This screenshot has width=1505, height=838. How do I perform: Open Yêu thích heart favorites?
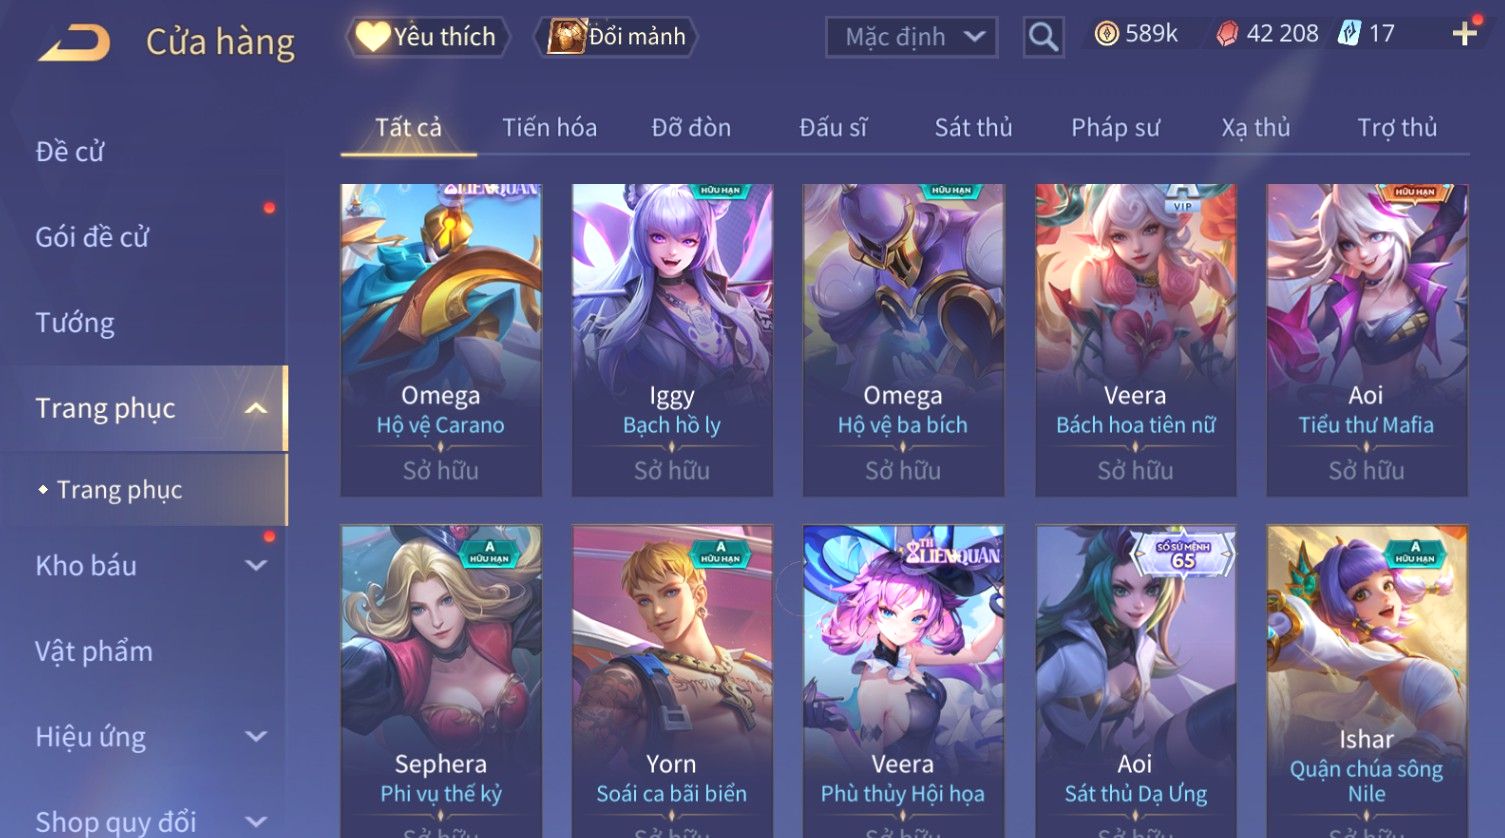[428, 37]
